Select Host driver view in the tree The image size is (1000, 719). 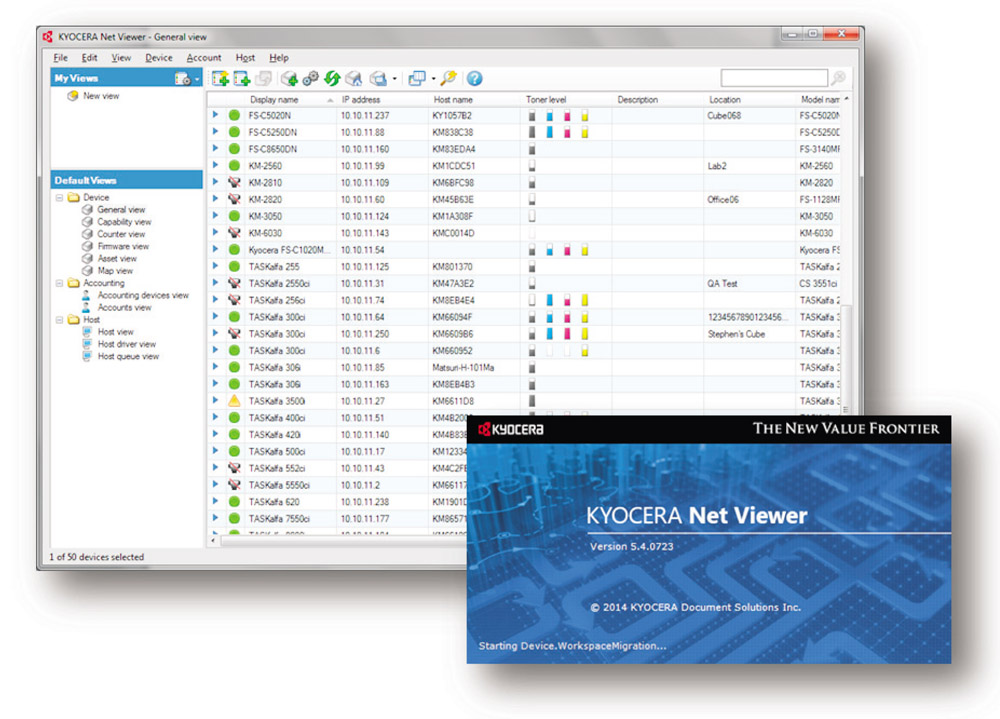coord(127,344)
